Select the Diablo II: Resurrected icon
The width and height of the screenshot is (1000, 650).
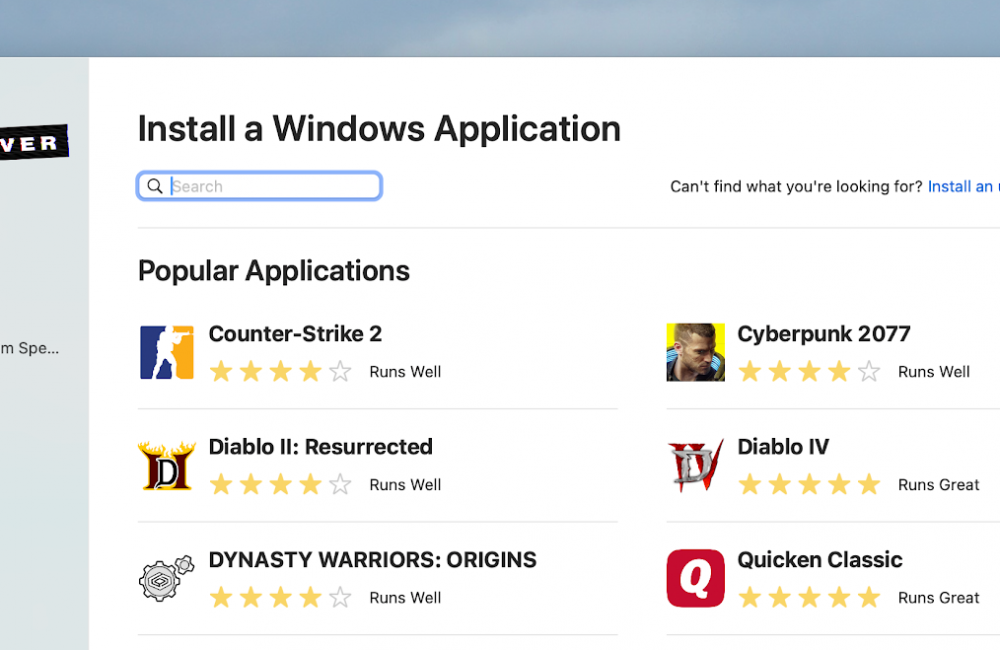tap(166, 465)
